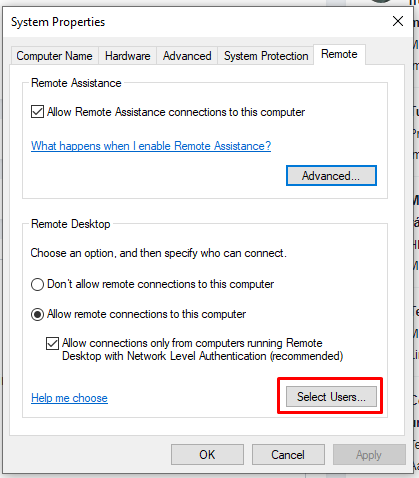Select the System Protection tab

266,56
